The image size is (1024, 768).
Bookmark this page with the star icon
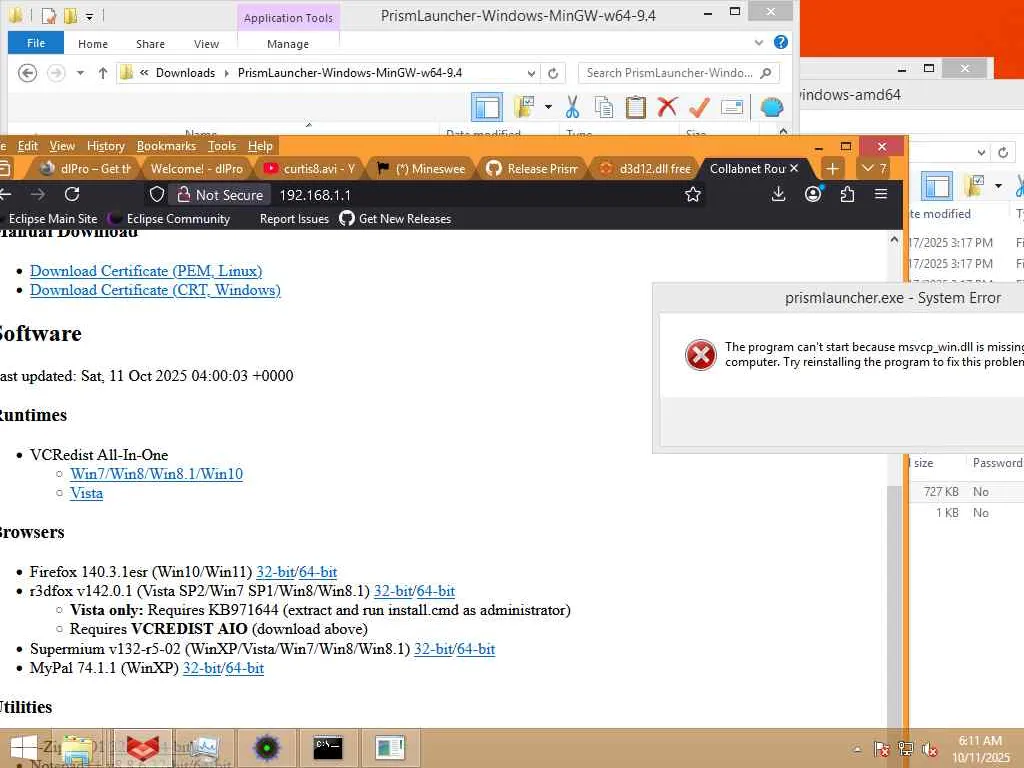coord(693,194)
